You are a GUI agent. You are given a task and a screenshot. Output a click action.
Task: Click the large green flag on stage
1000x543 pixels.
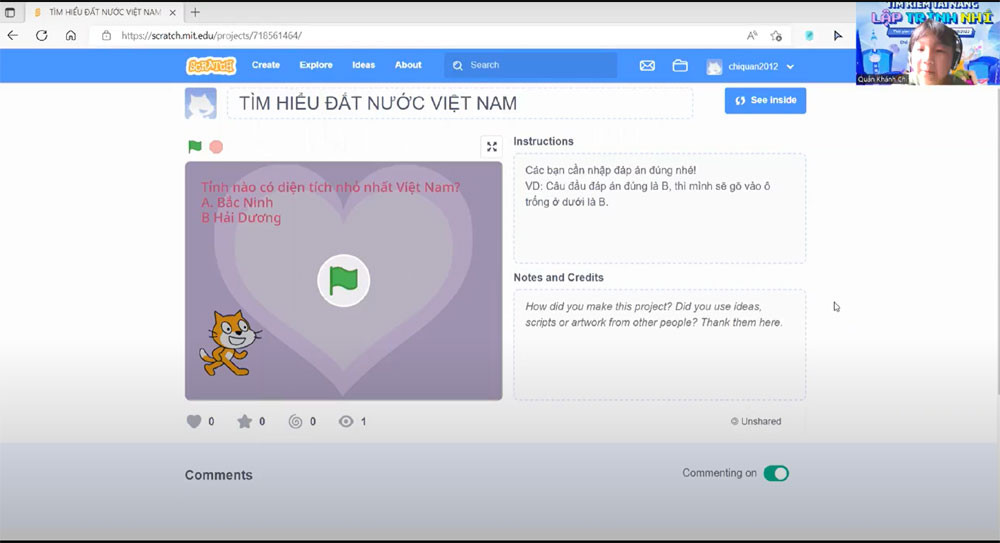tap(343, 281)
